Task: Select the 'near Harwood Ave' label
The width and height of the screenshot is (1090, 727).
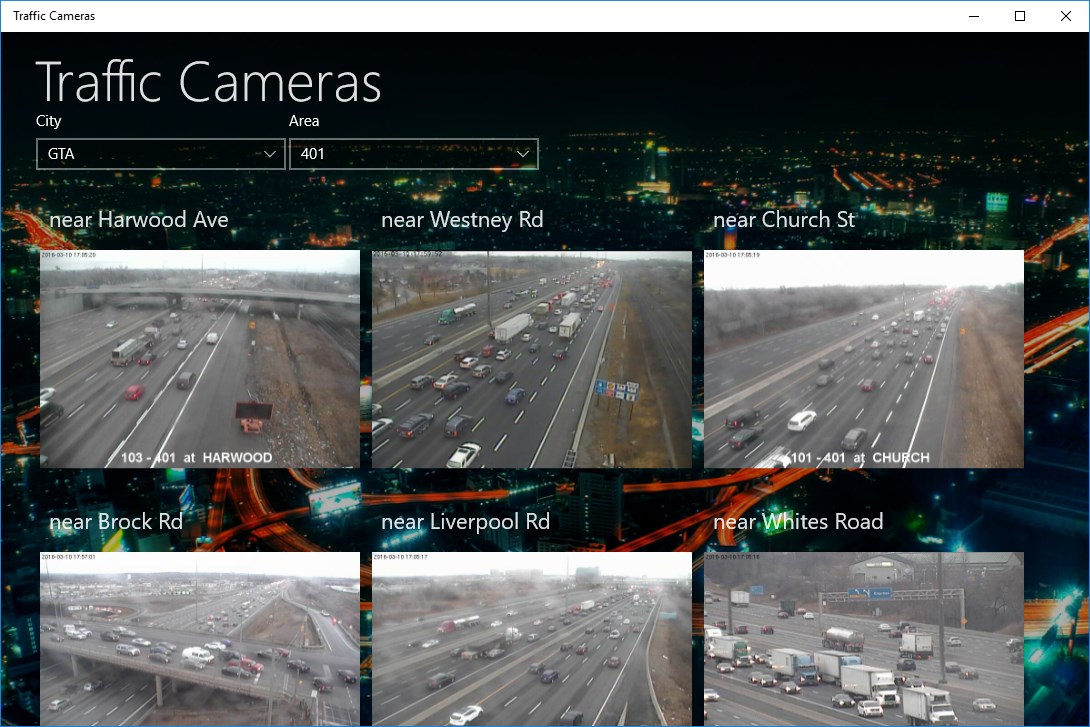Action: tap(139, 220)
